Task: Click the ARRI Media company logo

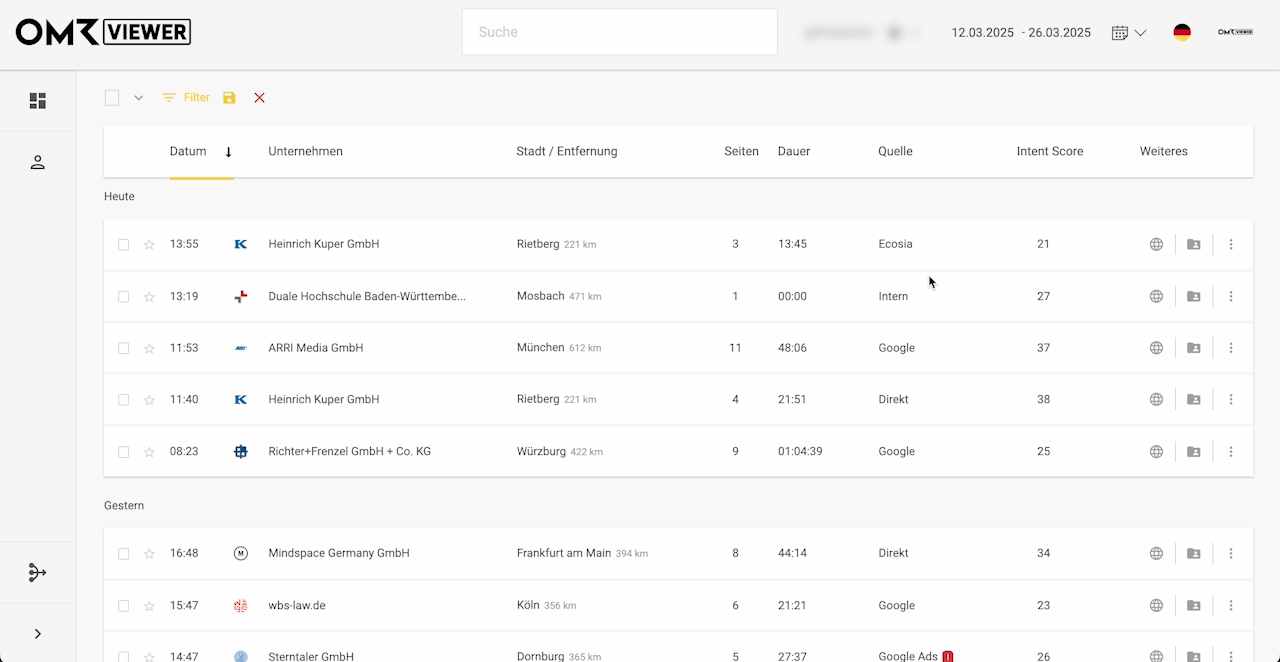Action: [x=240, y=349]
